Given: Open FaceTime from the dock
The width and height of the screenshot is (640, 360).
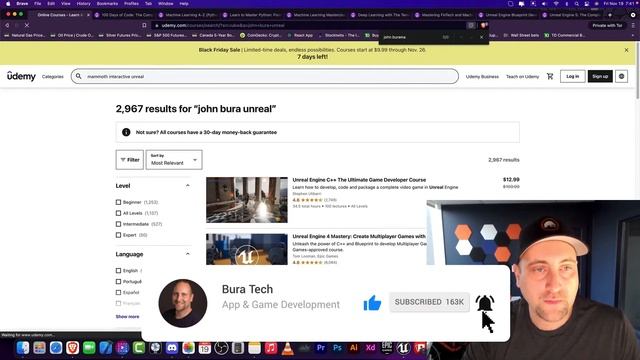Looking at the screenshot, I should coord(89,348).
